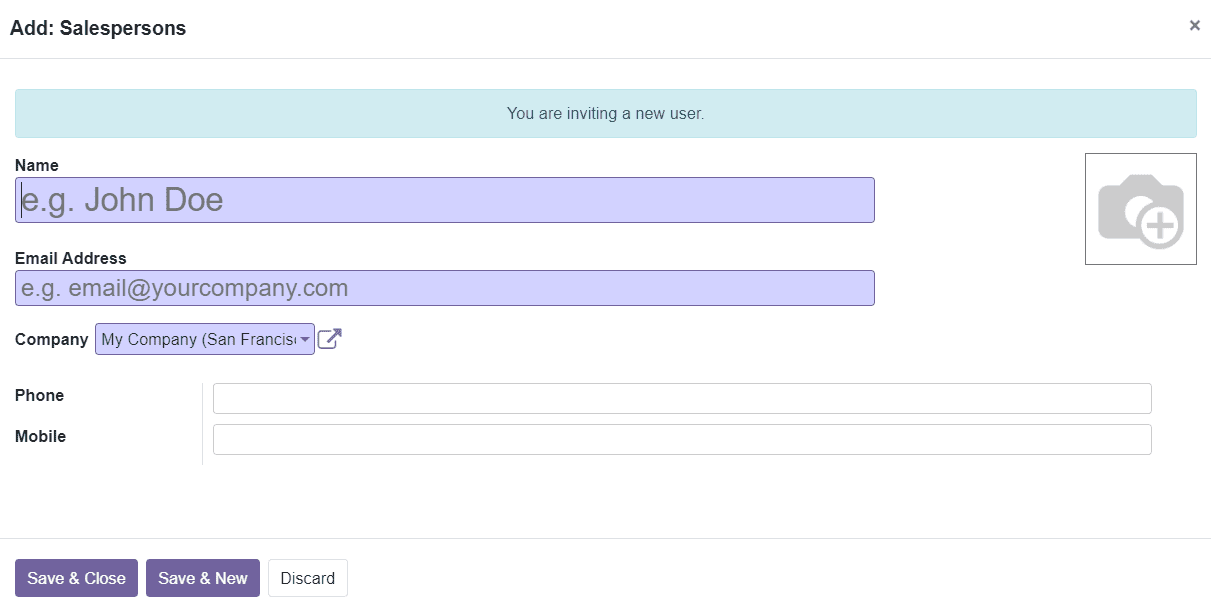Click the Name field label

(37, 165)
